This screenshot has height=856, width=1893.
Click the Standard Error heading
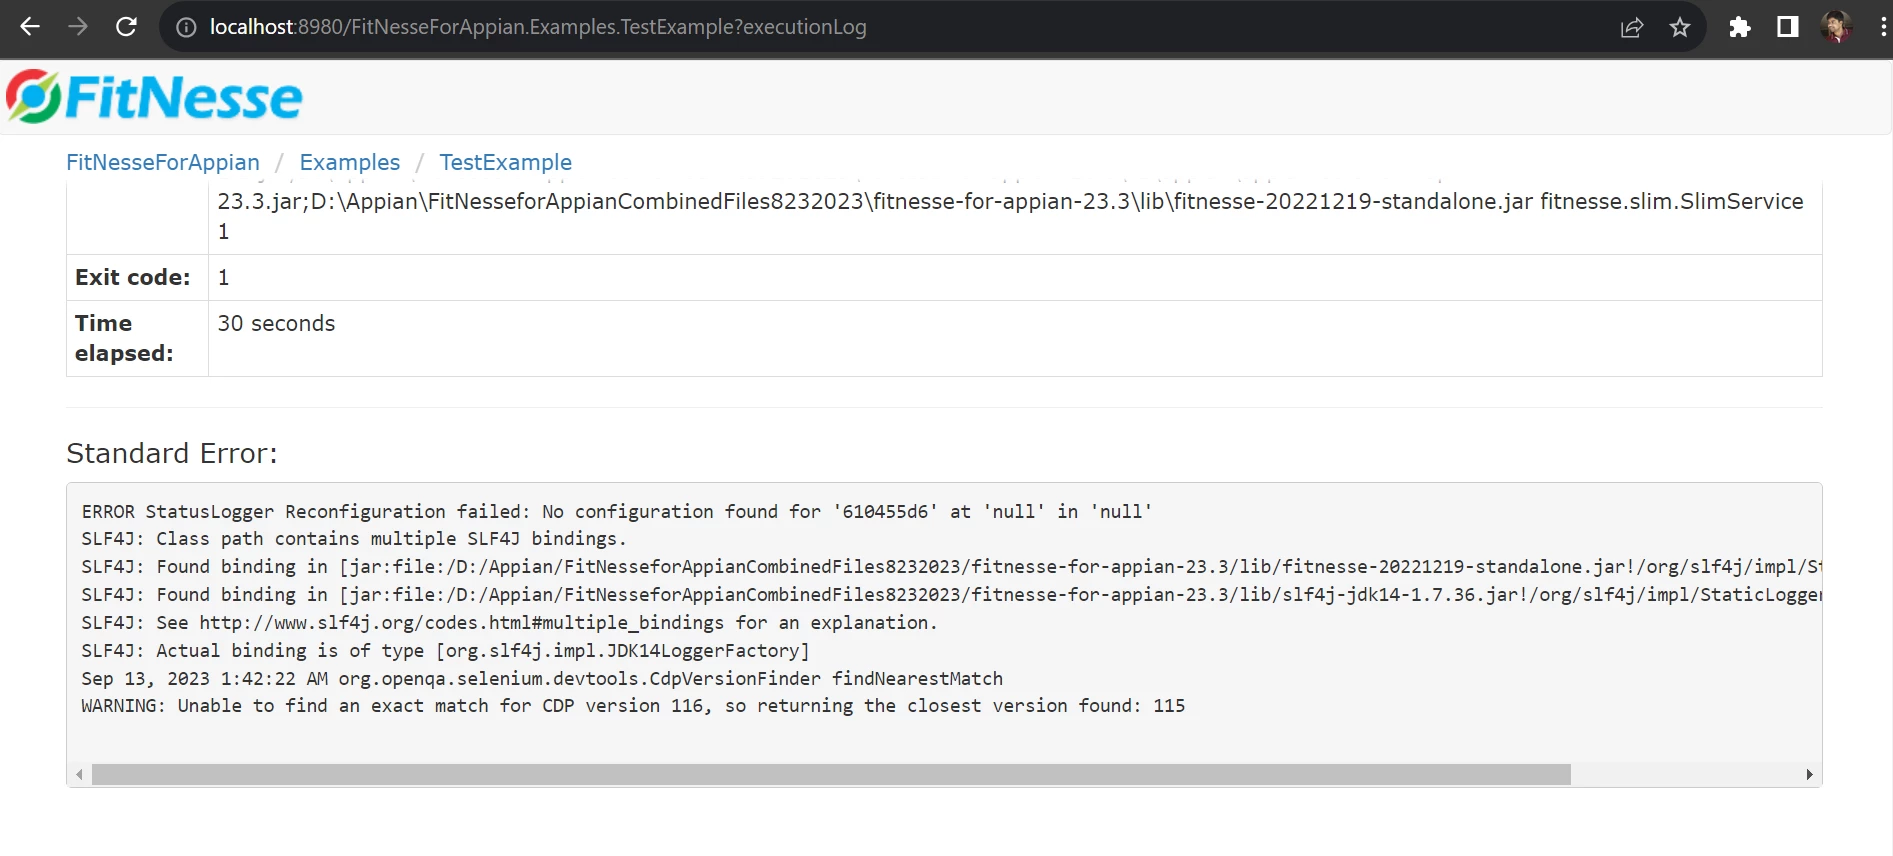[x=172, y=453]
